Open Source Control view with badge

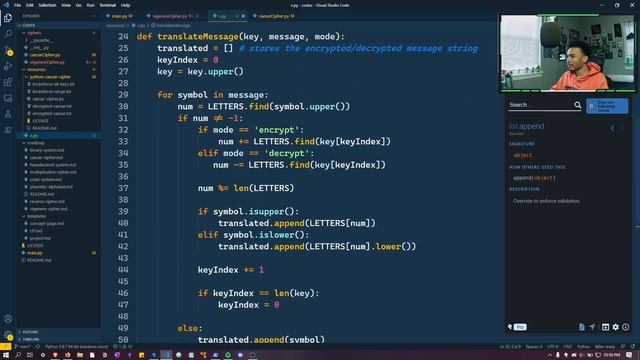[8, 50]
